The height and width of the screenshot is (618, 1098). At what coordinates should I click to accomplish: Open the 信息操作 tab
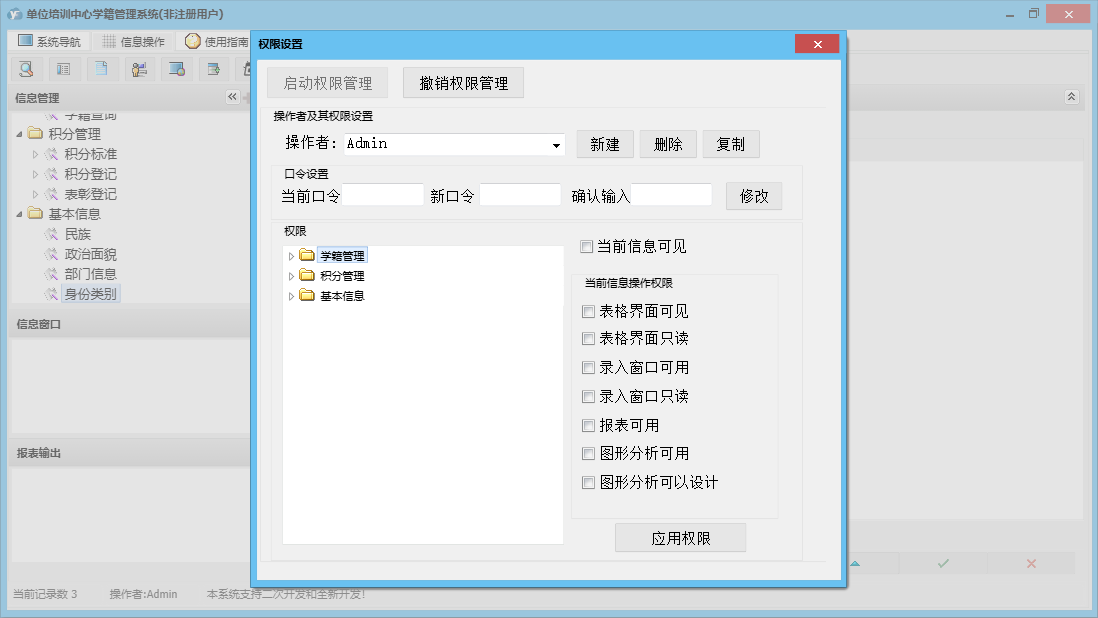point(134,41)
